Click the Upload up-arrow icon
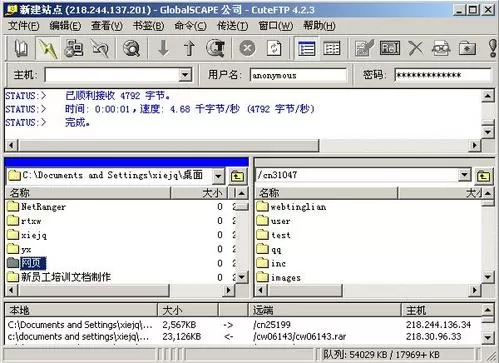The width and height of the screenshot is (499, 363). tap(189, 49)
